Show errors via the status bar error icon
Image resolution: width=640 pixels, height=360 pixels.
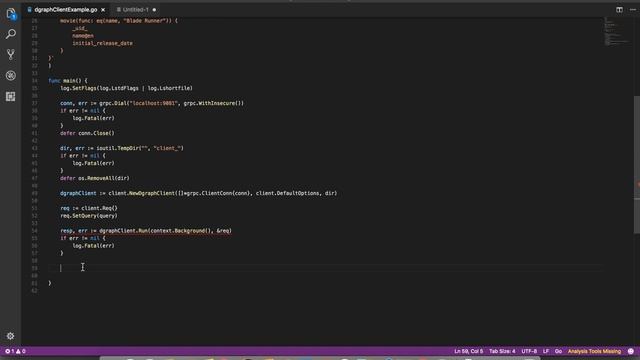click(x=9, y=351)
